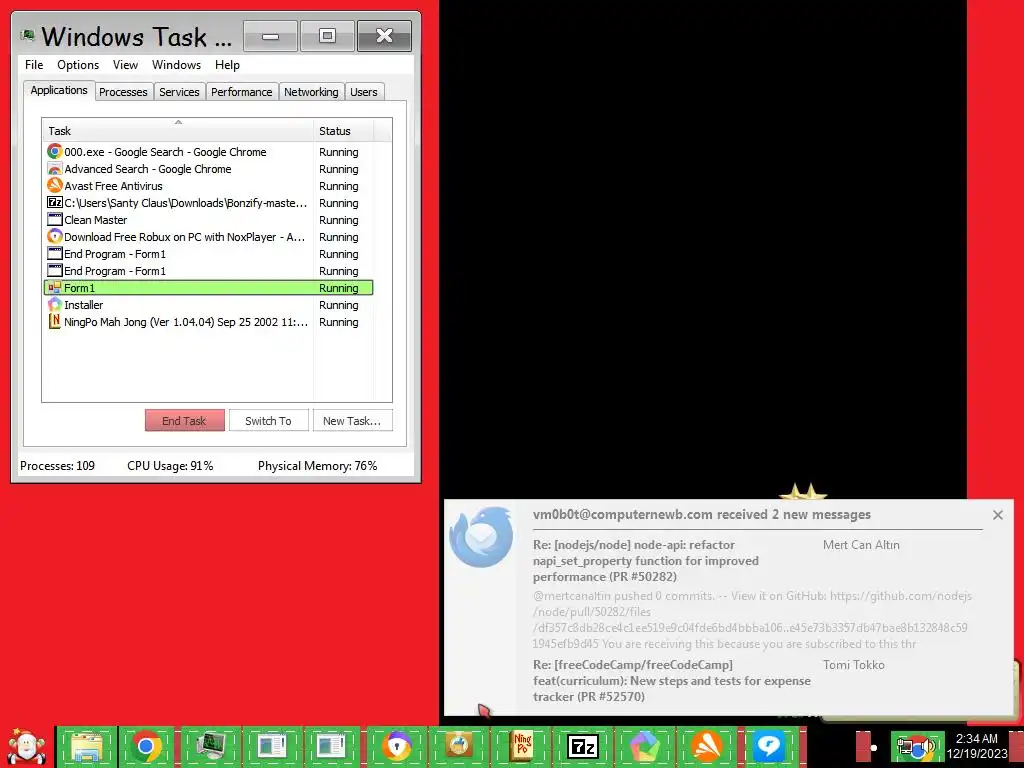The width and height of the screenshot is (1024, 768).
Task: Open the Santa start button on taskbar
Action: click(x=26, y=748)
